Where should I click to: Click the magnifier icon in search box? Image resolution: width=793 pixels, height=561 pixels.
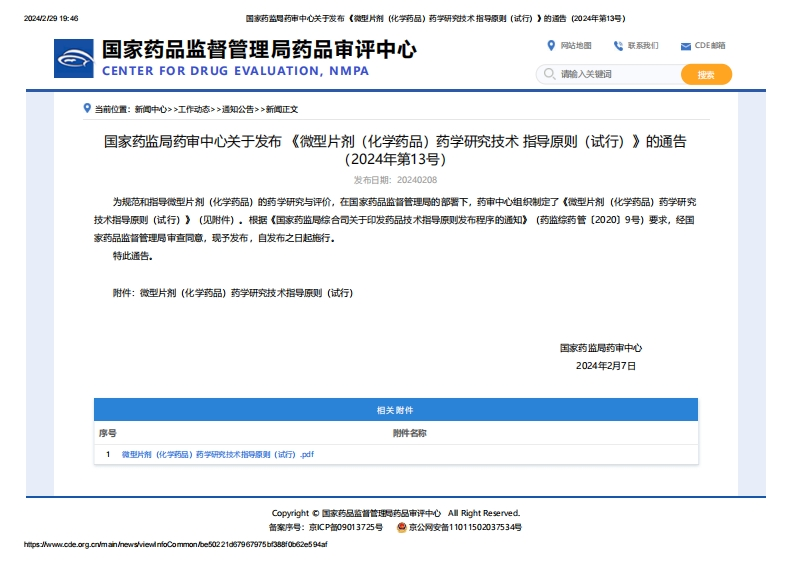tap(549, 74)
